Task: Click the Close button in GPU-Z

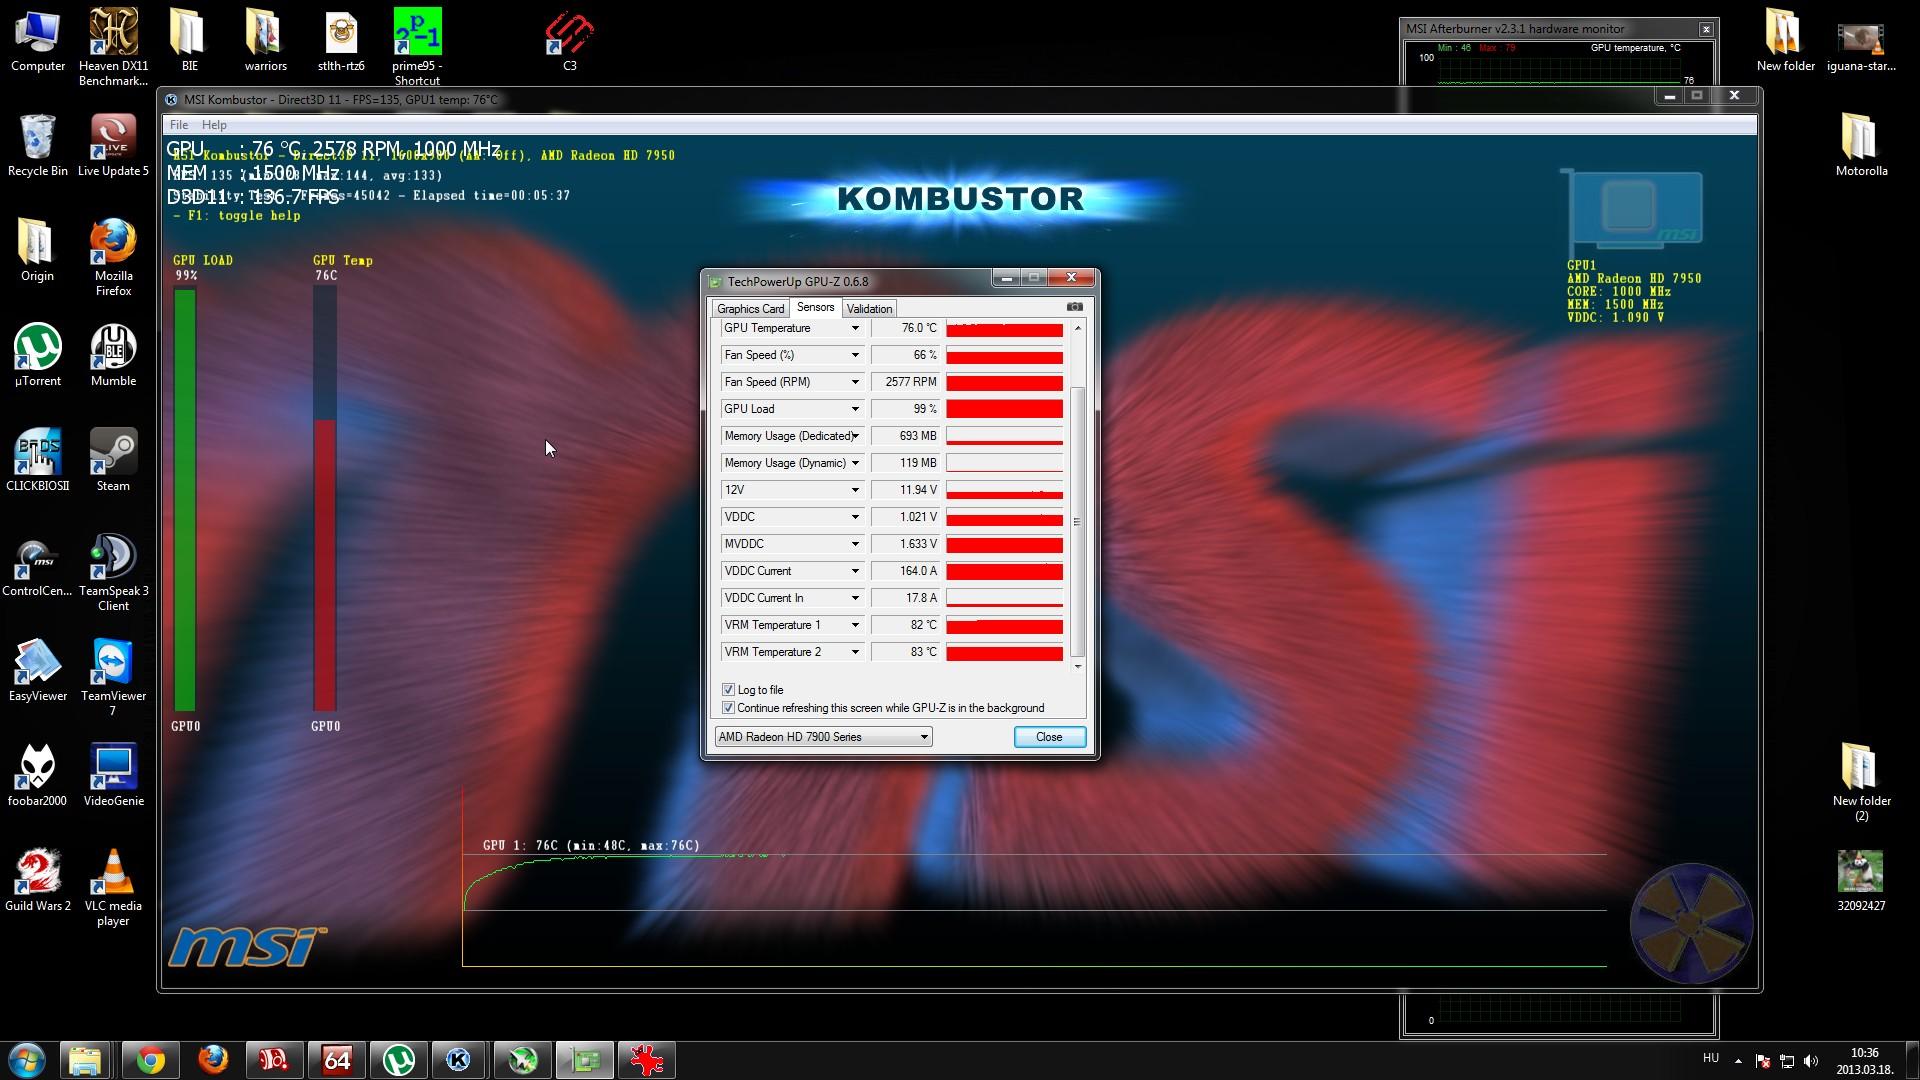Action: coord(1049,737)
